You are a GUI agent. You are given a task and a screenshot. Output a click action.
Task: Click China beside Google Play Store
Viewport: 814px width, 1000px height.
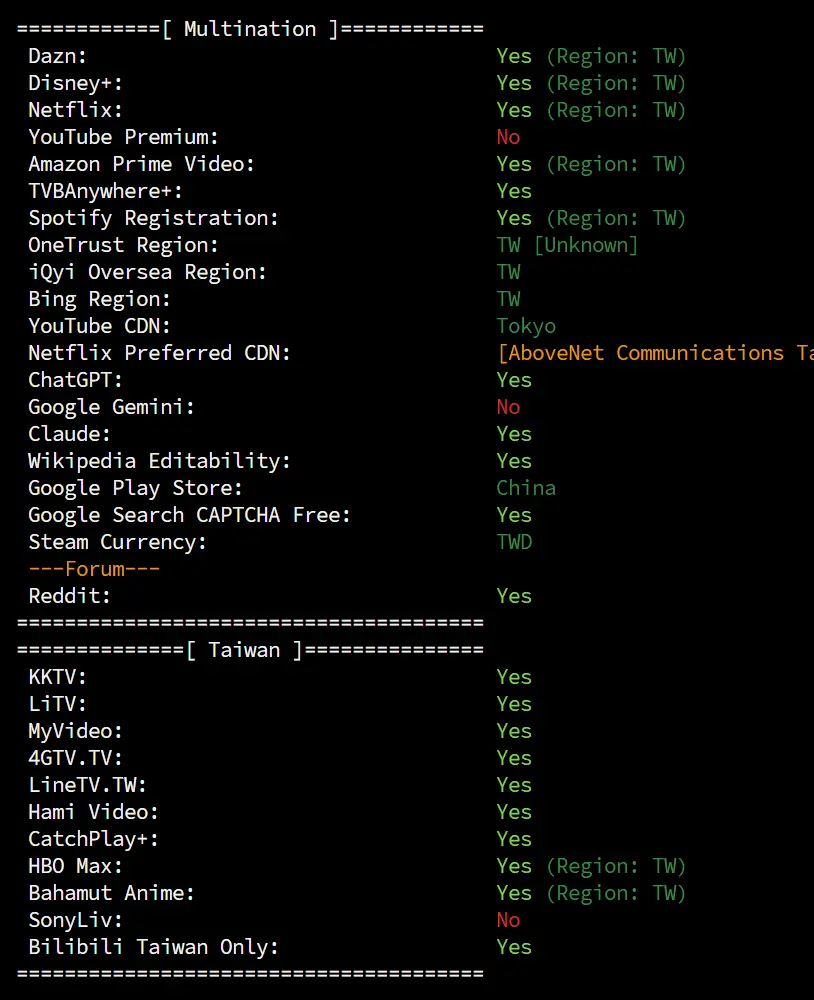[526, 489]
